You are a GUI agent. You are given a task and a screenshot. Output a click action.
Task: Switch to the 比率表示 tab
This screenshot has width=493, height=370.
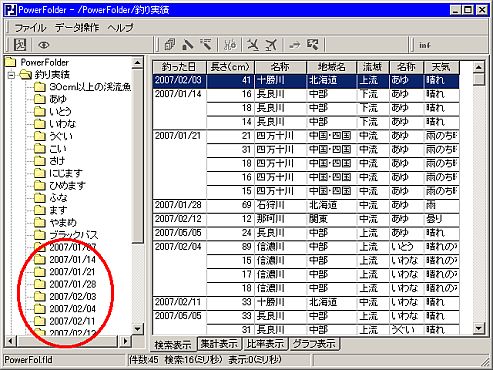[x=265, y=344]
